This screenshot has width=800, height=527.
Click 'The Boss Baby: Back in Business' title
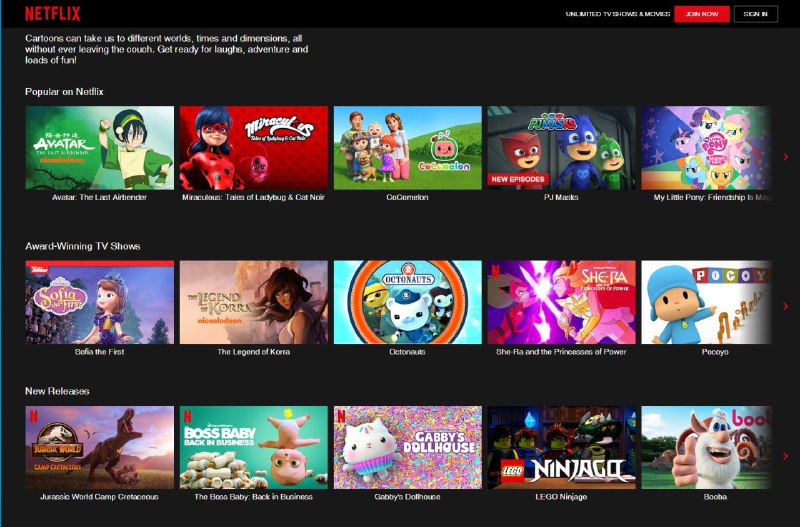254,496
